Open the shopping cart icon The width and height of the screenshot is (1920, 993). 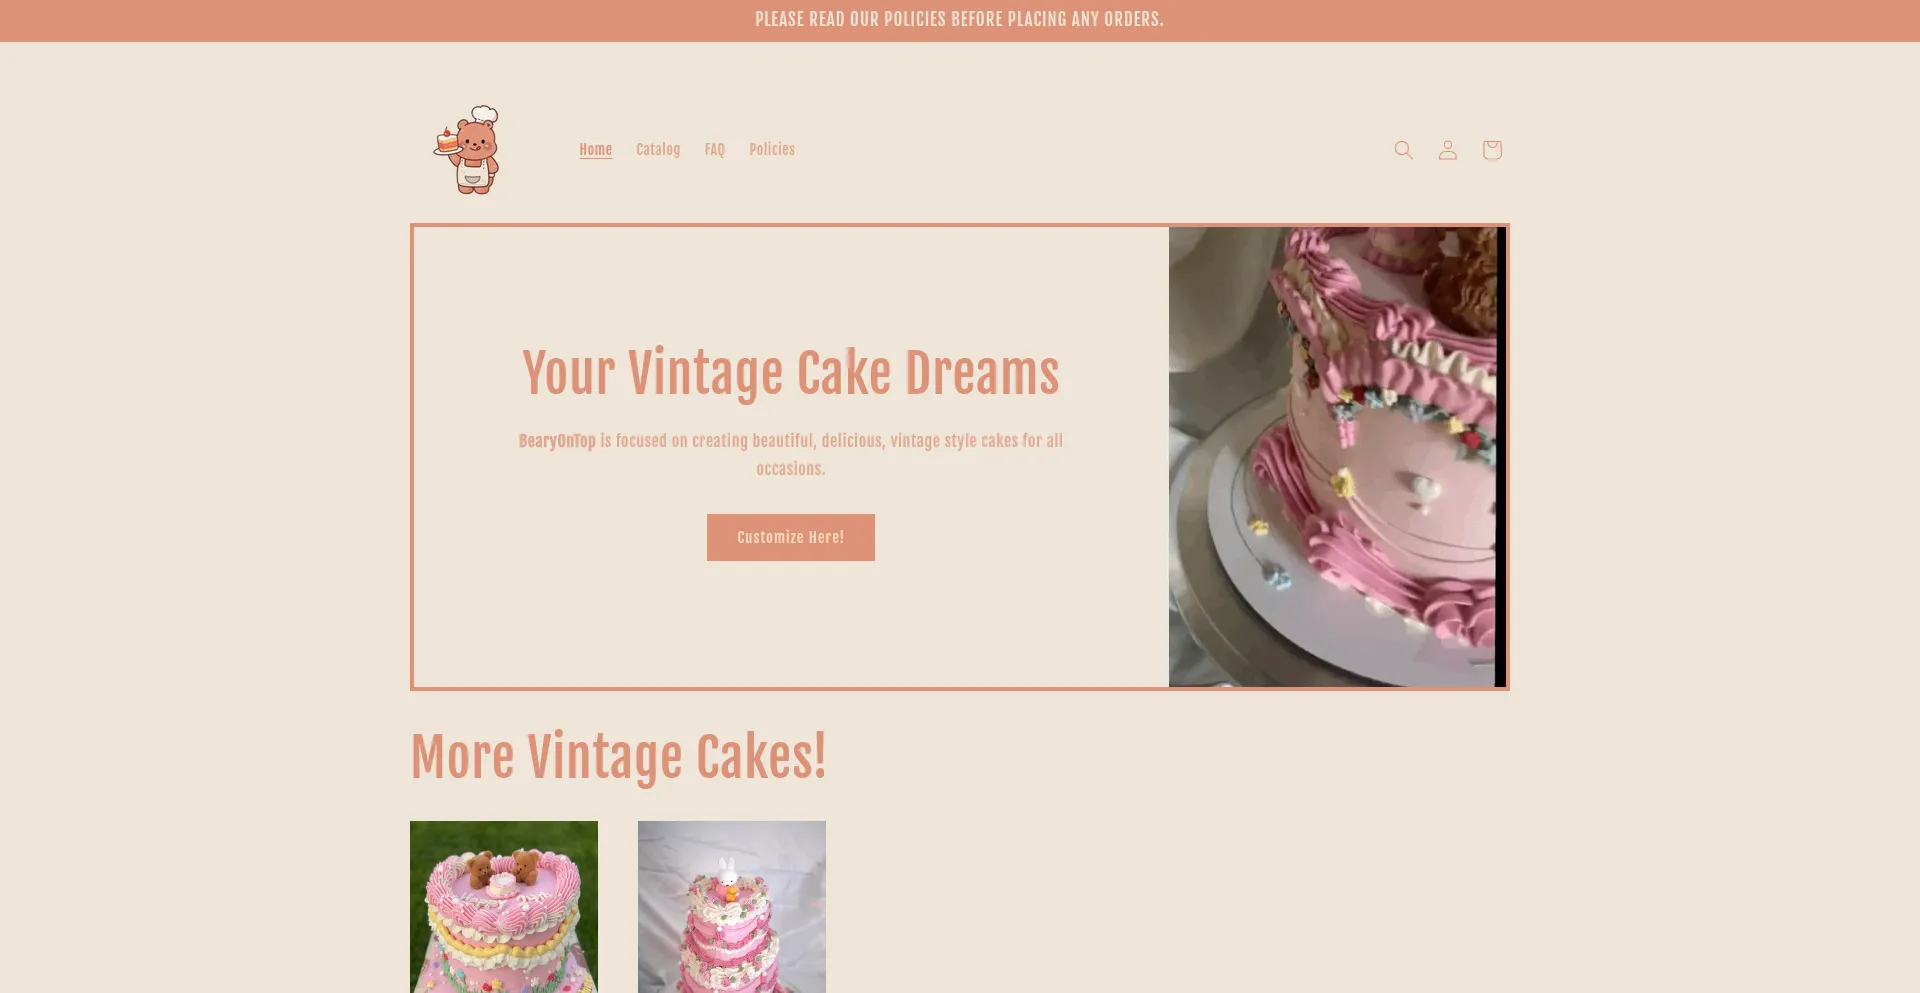pyautogui.click(x=1492, y=150)
